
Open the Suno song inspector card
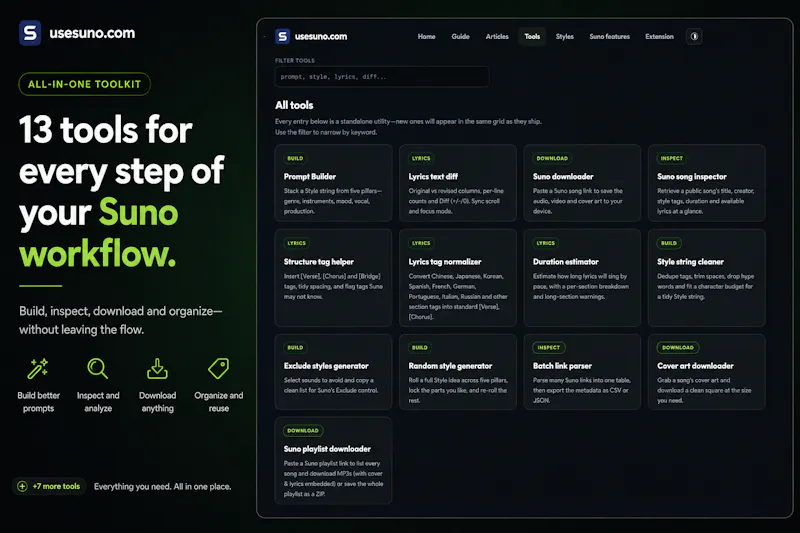click(x=707, y=183)
